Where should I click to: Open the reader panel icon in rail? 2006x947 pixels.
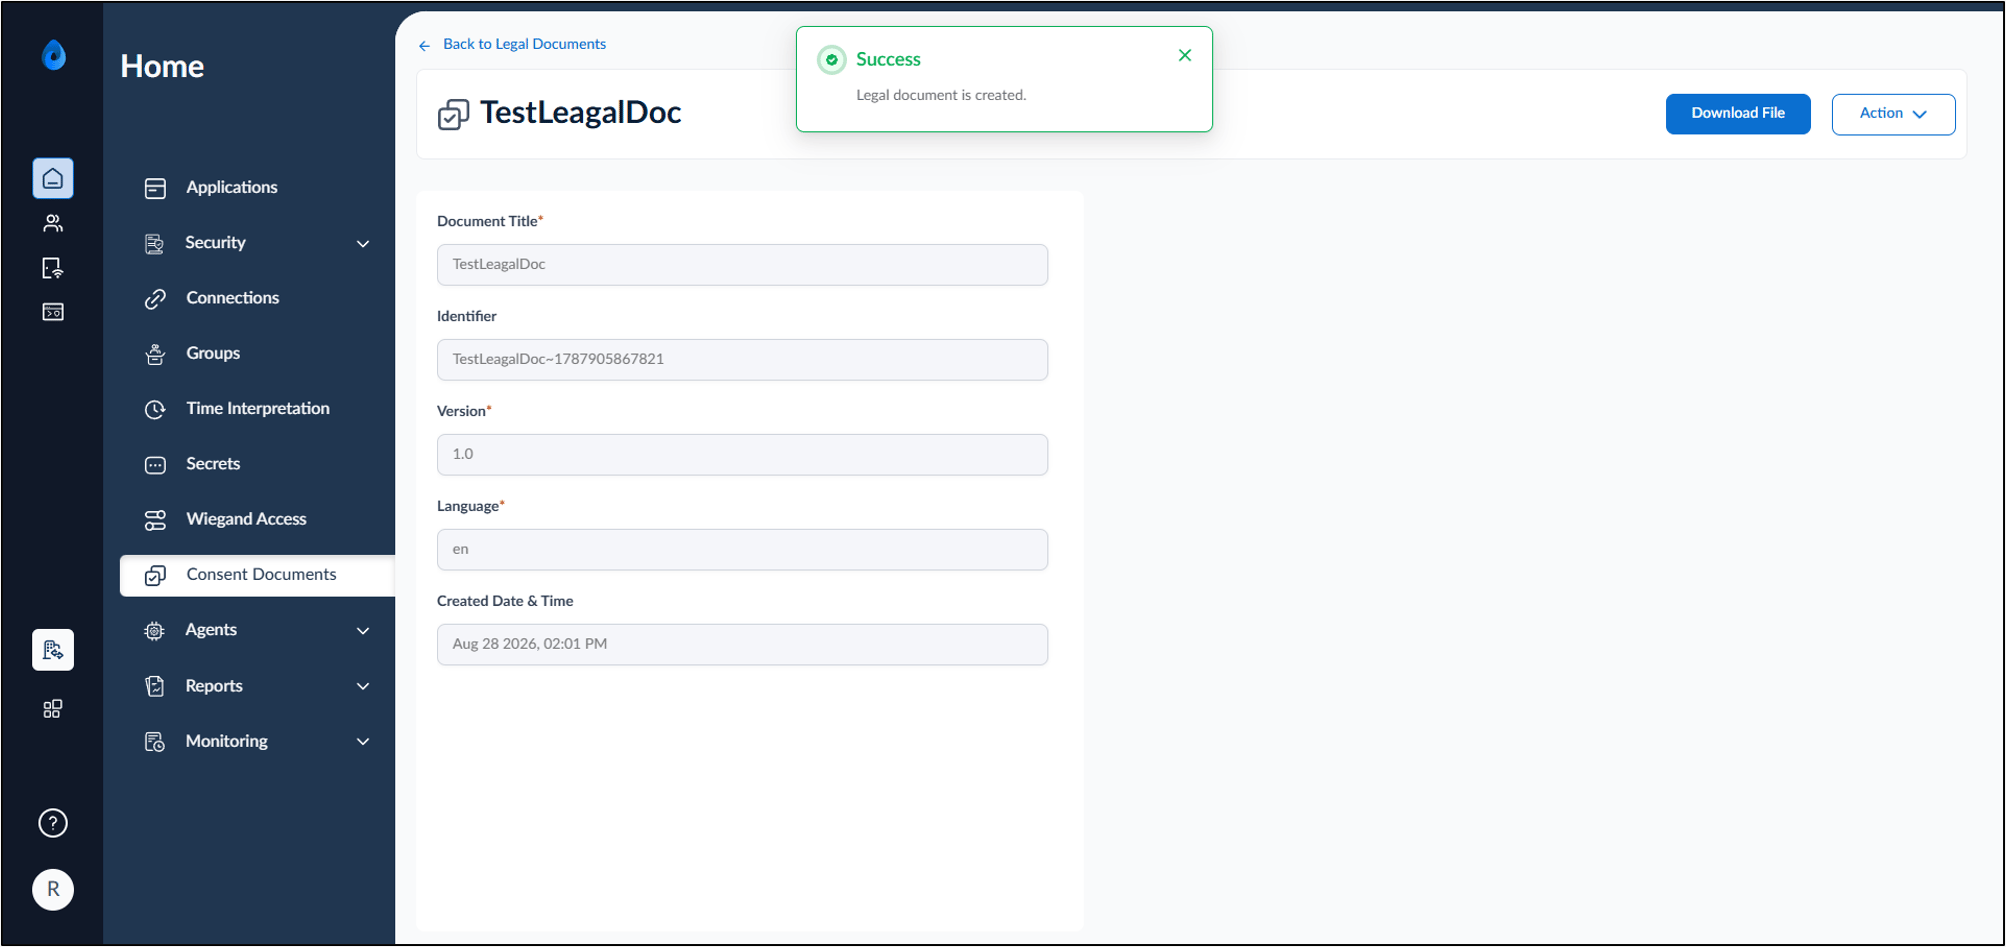pyautogui.click(x=53, y=312)
